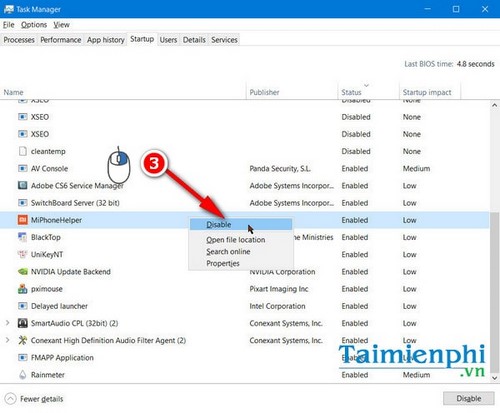The width and height of the screenshot is (500, 413).
Task: Click the NVIDIA Update Backend icon
Action: point(22,272)
